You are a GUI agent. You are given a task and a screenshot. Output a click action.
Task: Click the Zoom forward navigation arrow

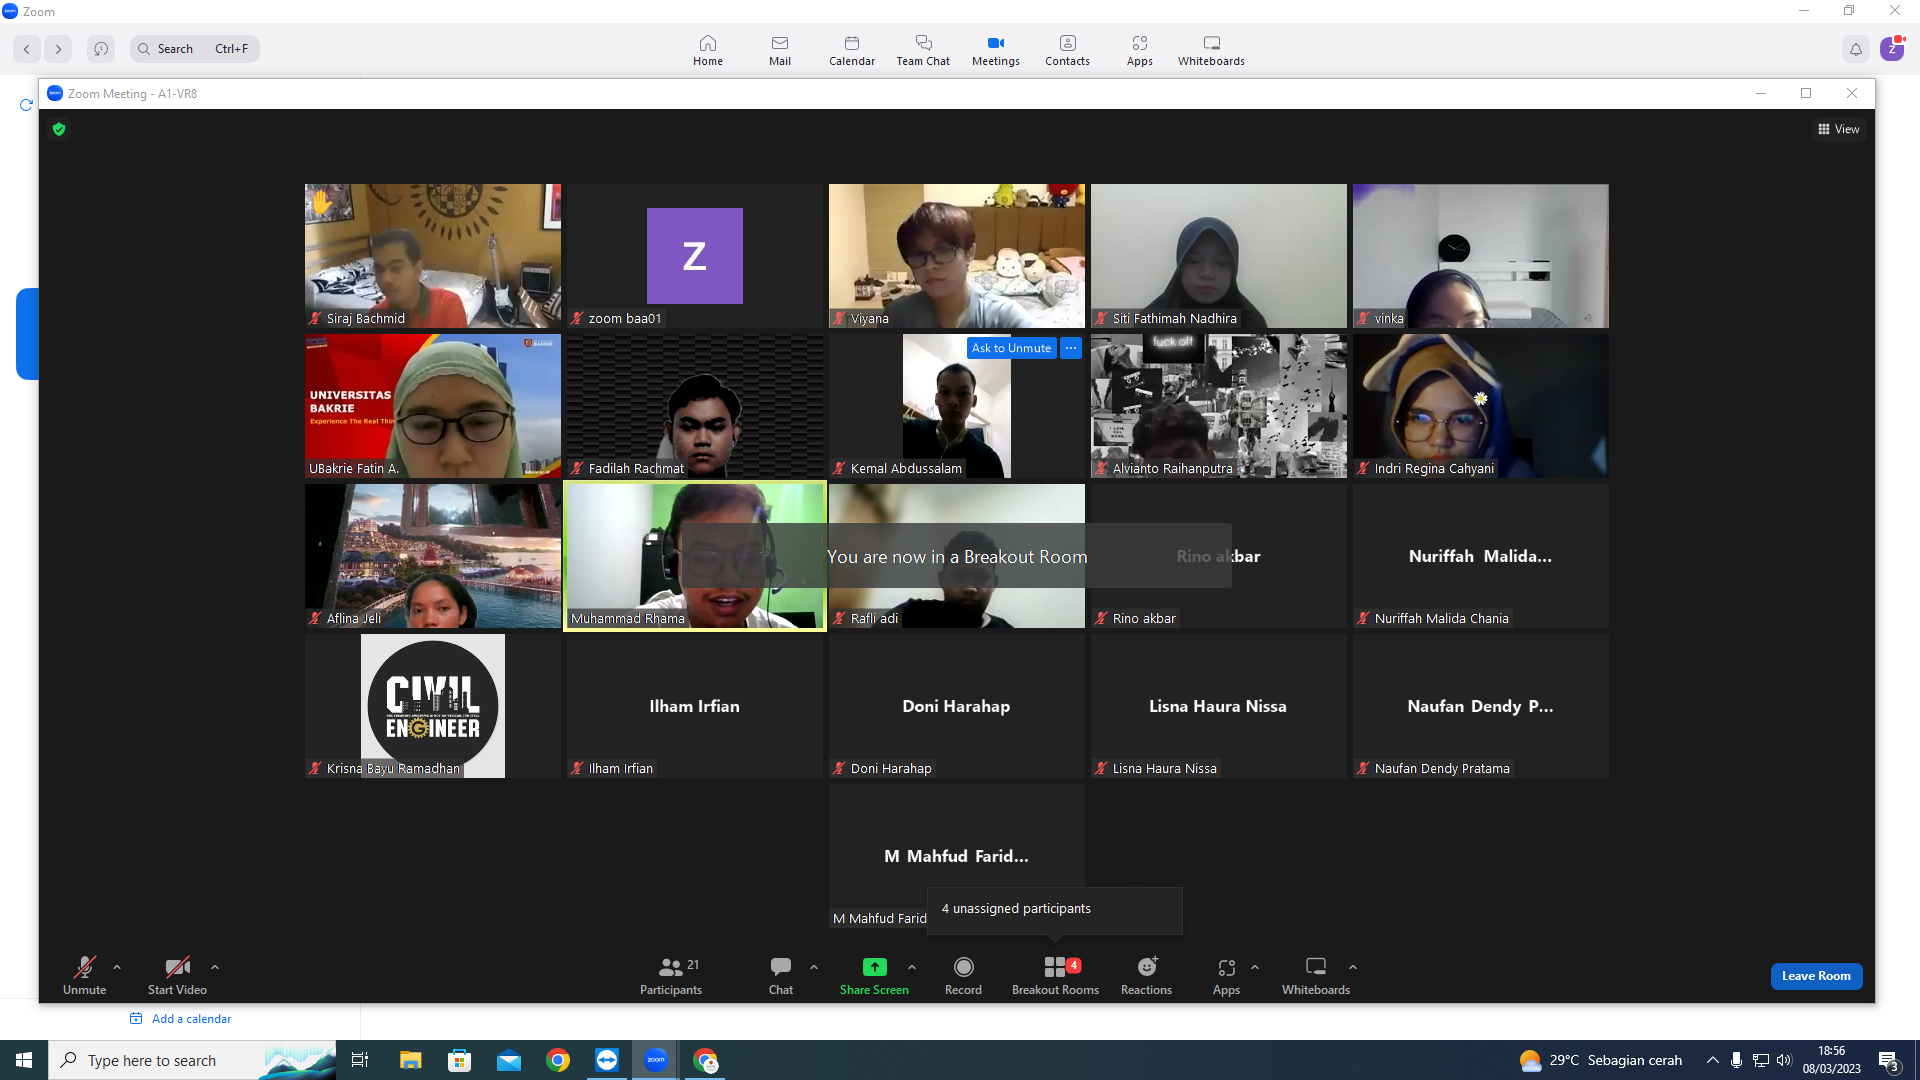(x=58, y=48)
